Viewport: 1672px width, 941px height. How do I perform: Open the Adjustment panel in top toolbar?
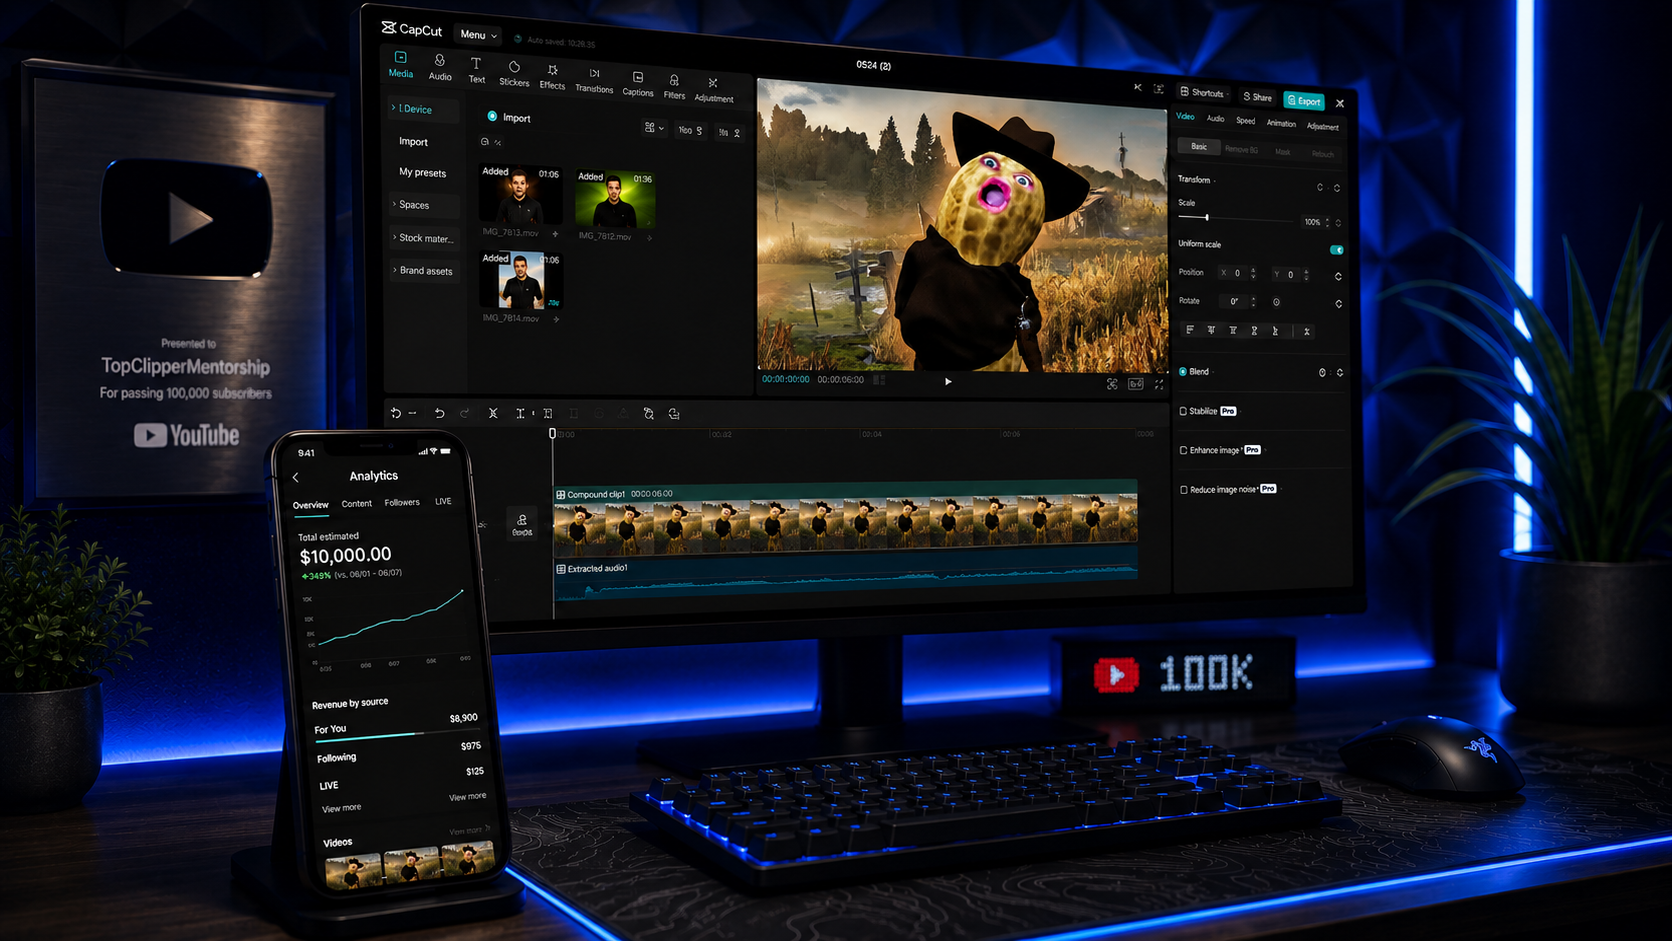[713, 90]
